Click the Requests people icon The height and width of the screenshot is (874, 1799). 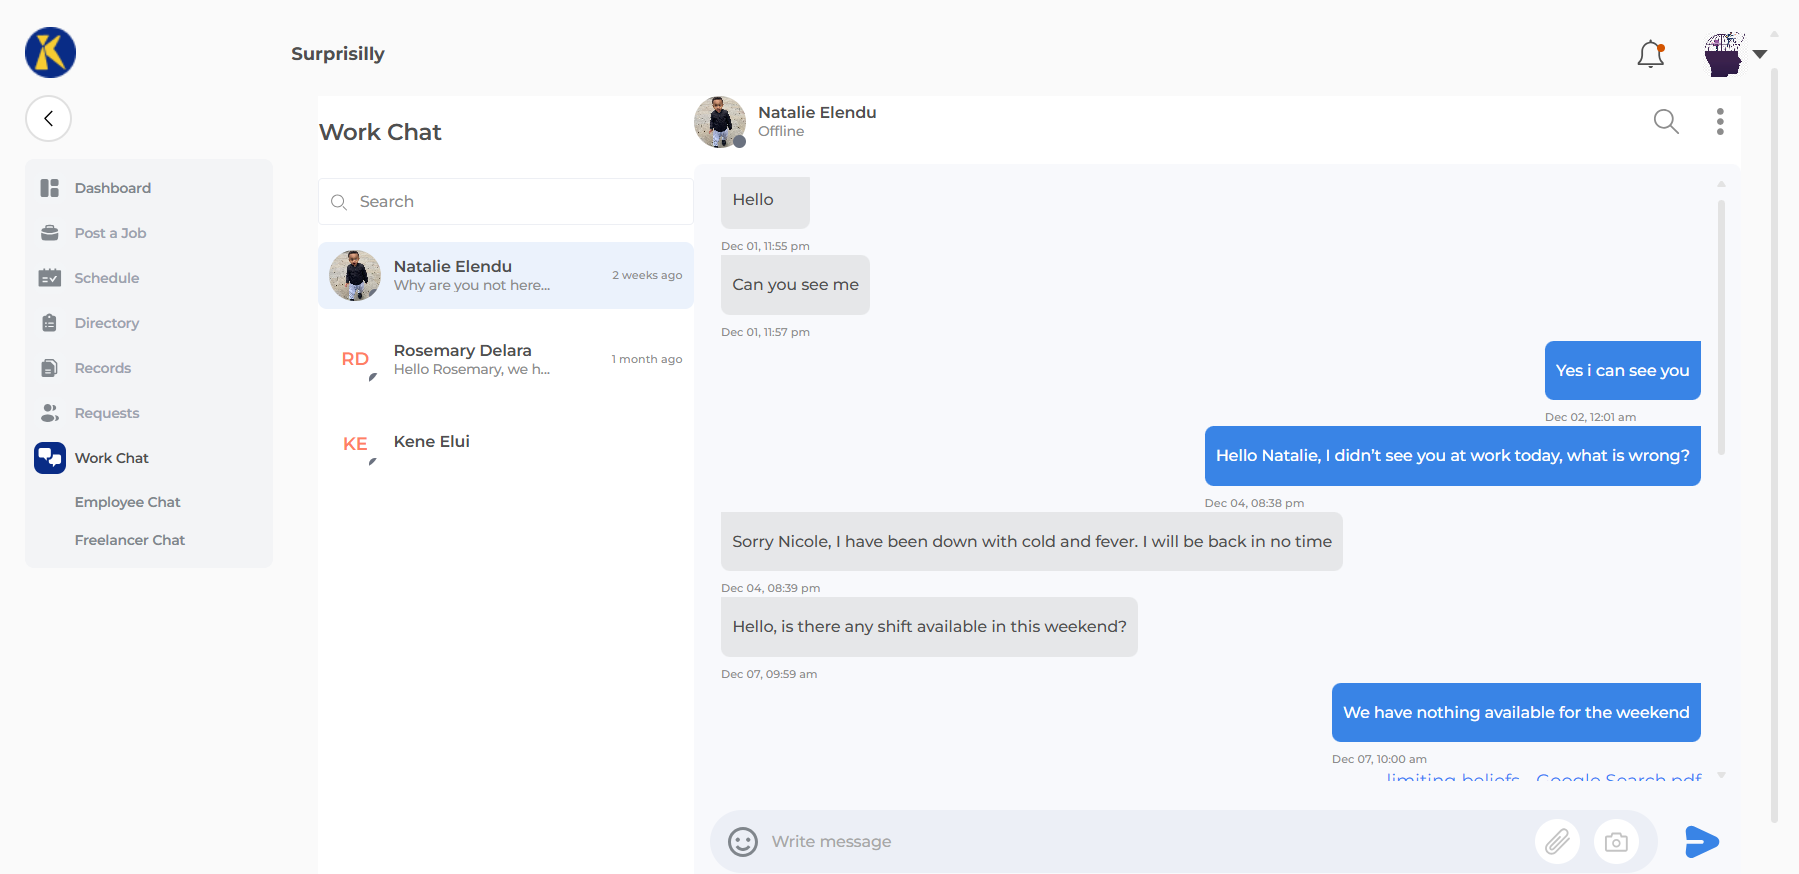coord(50,413)
